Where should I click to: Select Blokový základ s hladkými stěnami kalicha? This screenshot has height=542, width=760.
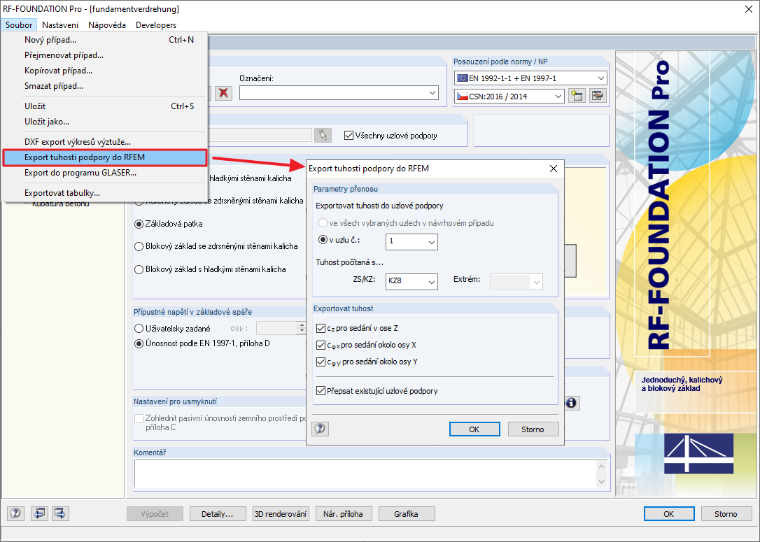click(139, 269)
